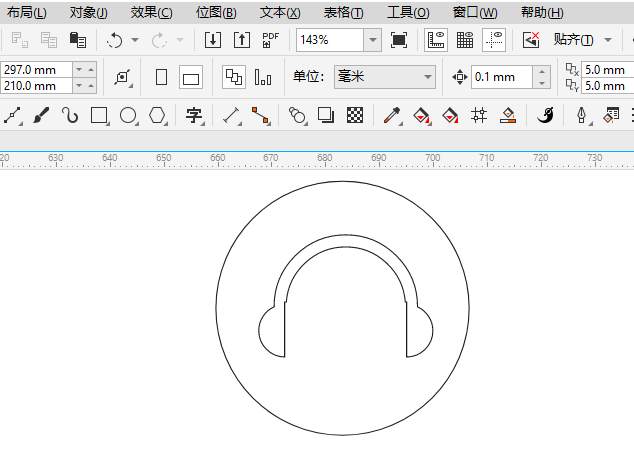Toggle the show rulers button
The width and height of the screenshot is (634, 473).
(x=436, y=40)
